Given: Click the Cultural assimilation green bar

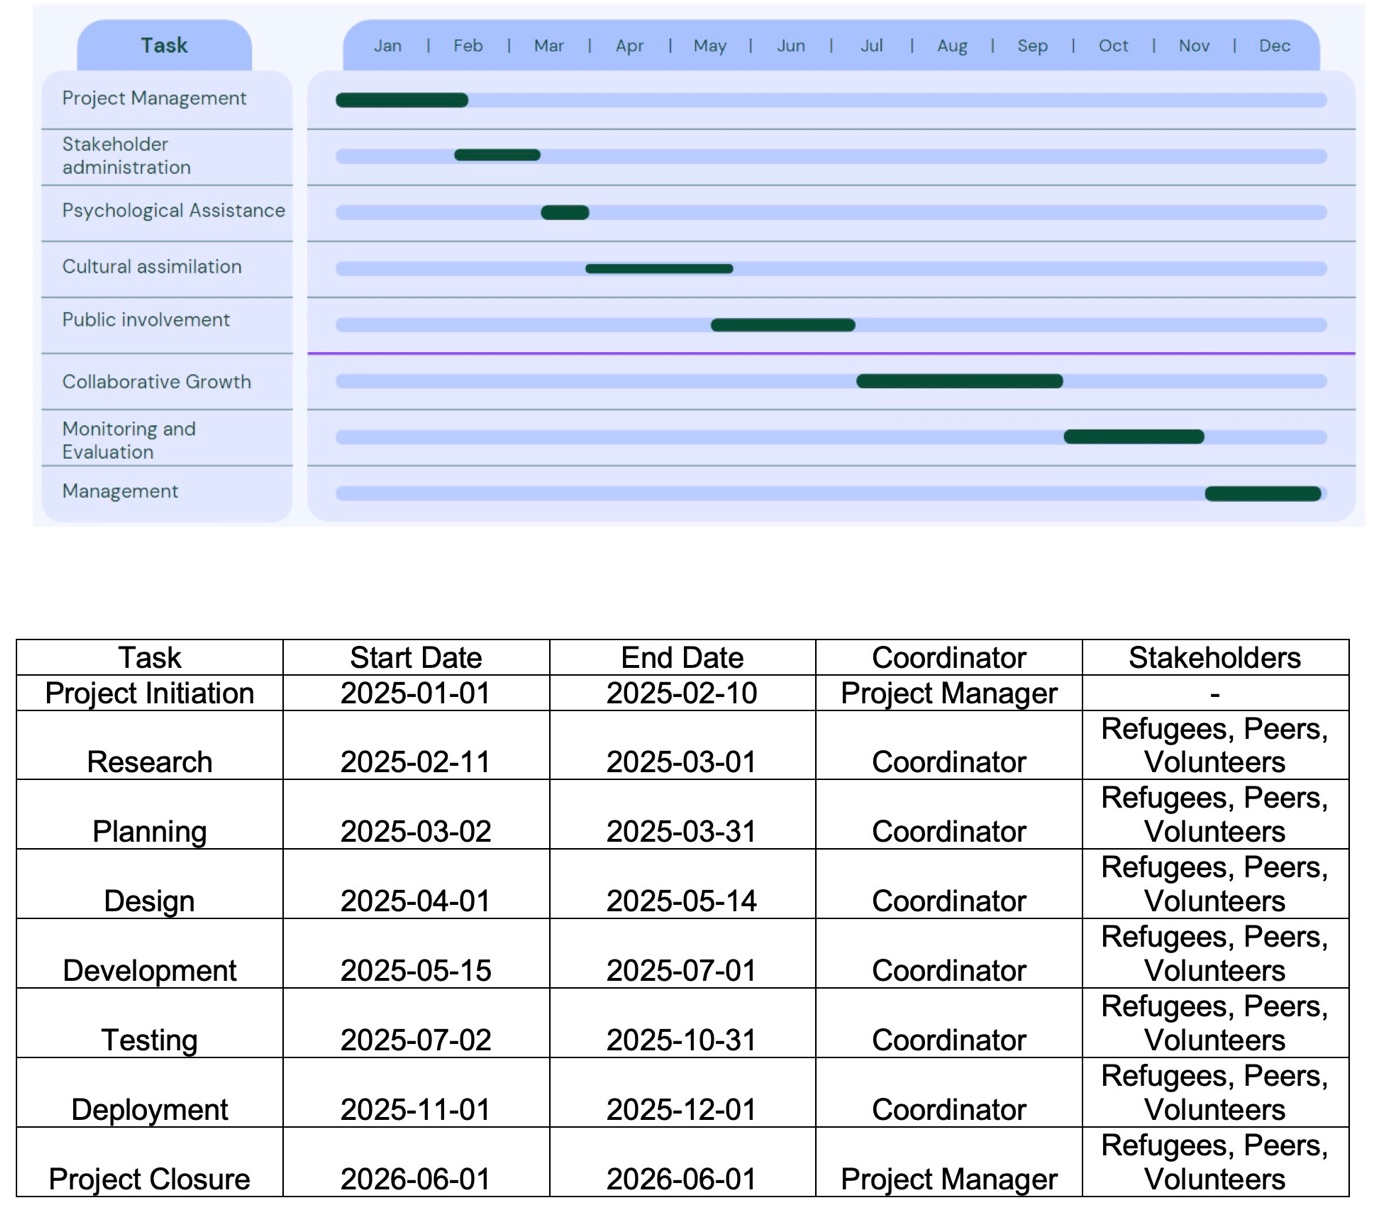Looking at the screenshot, I should pyautogui.click(x=659, y=268).
